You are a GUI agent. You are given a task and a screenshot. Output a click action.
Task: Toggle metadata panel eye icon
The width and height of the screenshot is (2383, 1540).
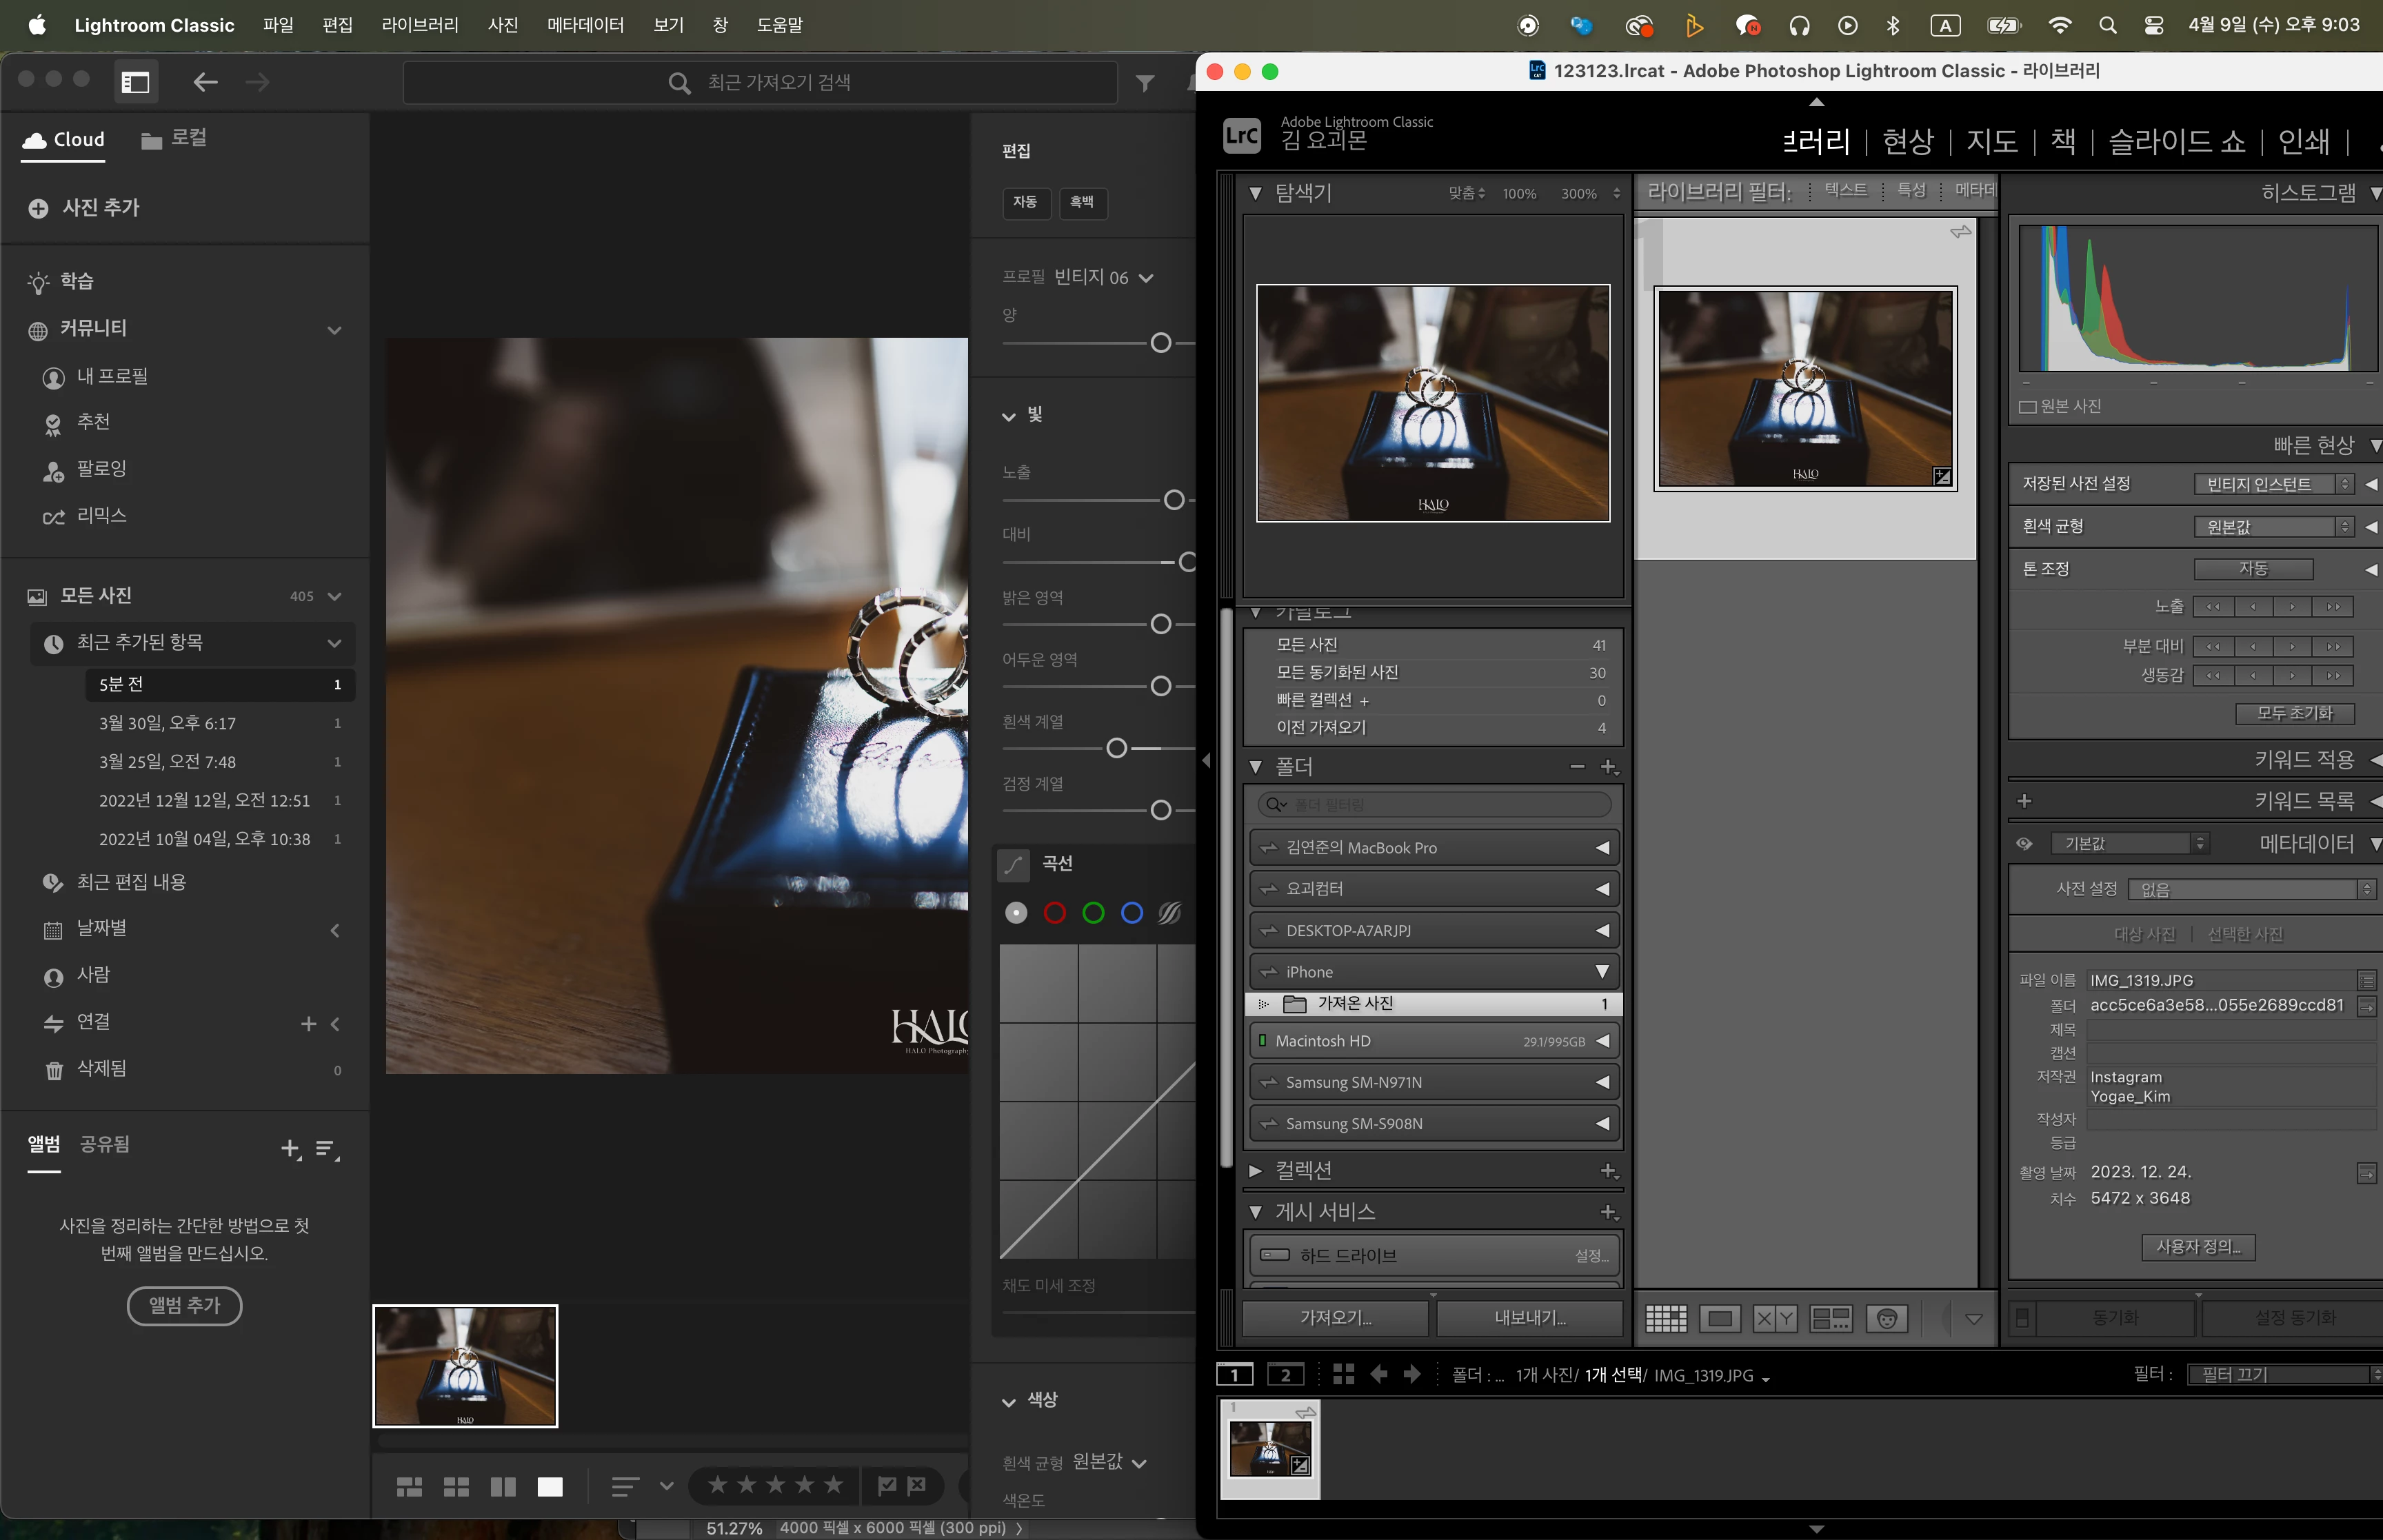pyautogui.click(x=2024, y=843)
